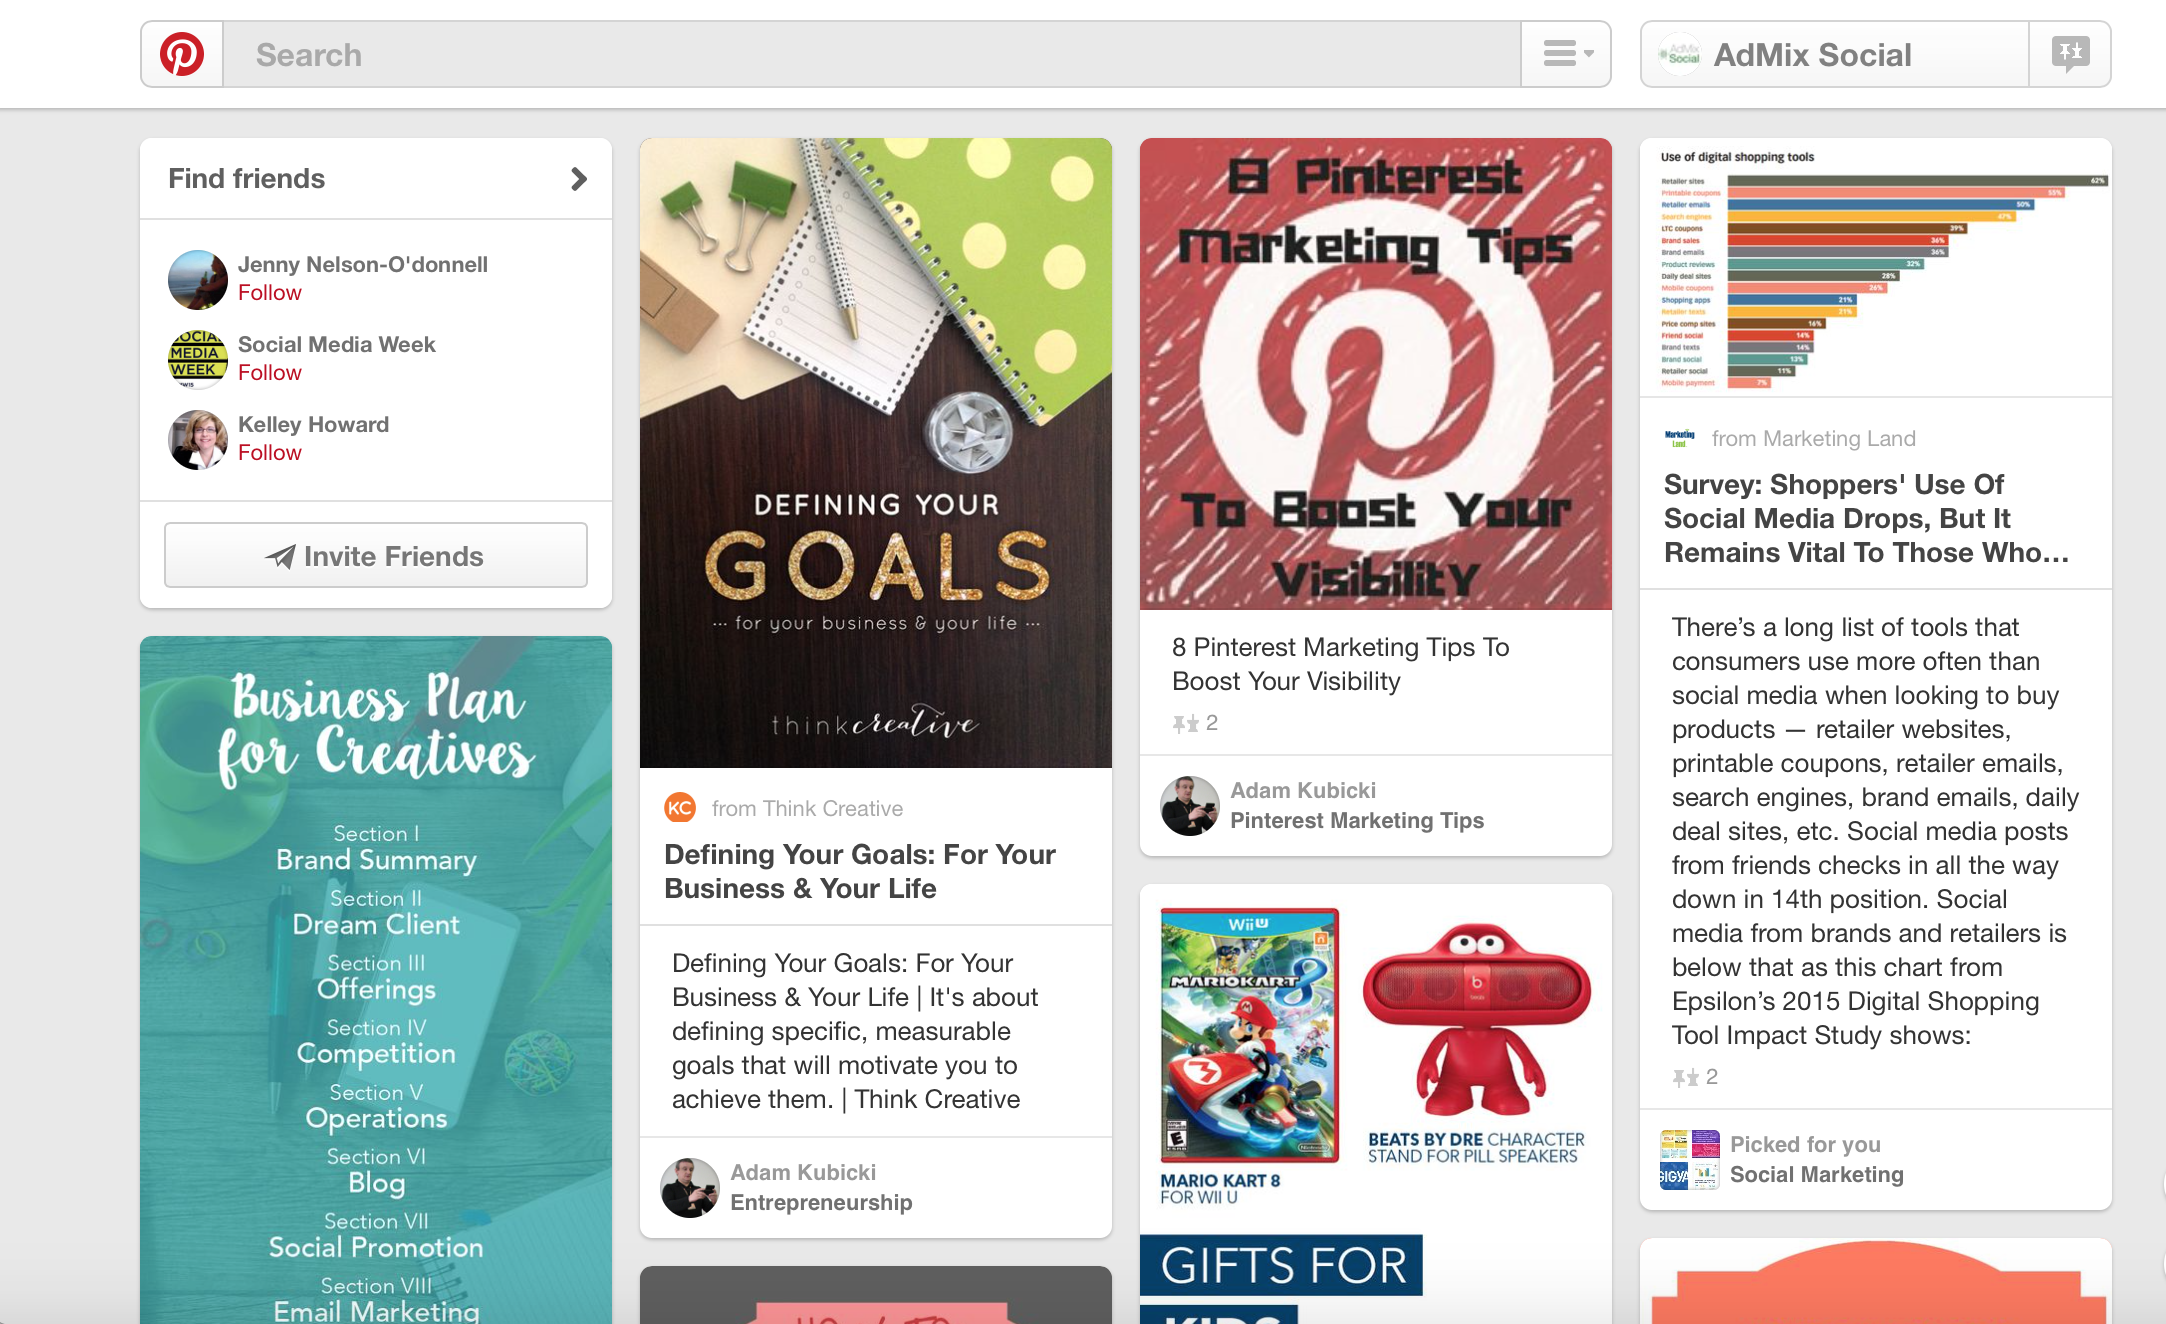Click the Marketing Land source logo icon
The width and height of the screenshot is (2166, 1324).
(1680, 438)
